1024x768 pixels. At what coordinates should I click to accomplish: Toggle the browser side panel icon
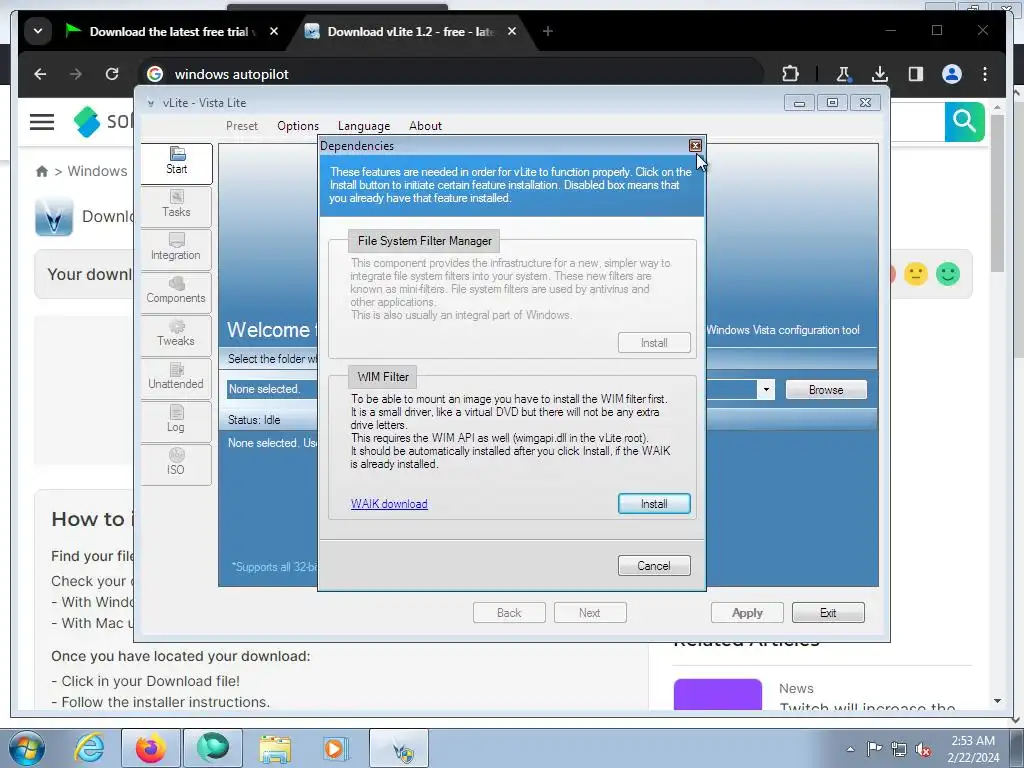tap(916, 74)
